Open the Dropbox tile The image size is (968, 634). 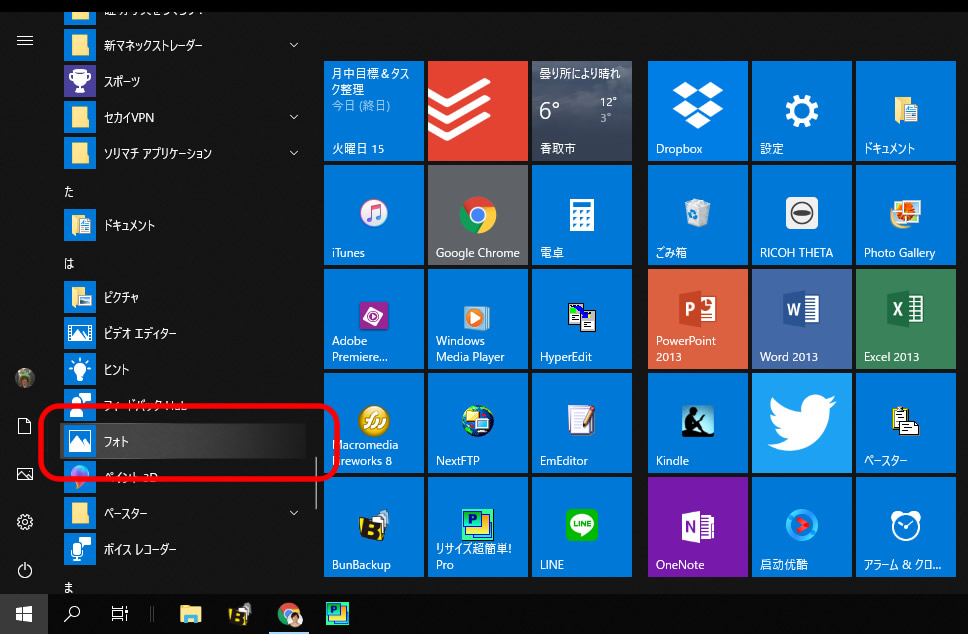pyautogui.click(x=697, y=111)
